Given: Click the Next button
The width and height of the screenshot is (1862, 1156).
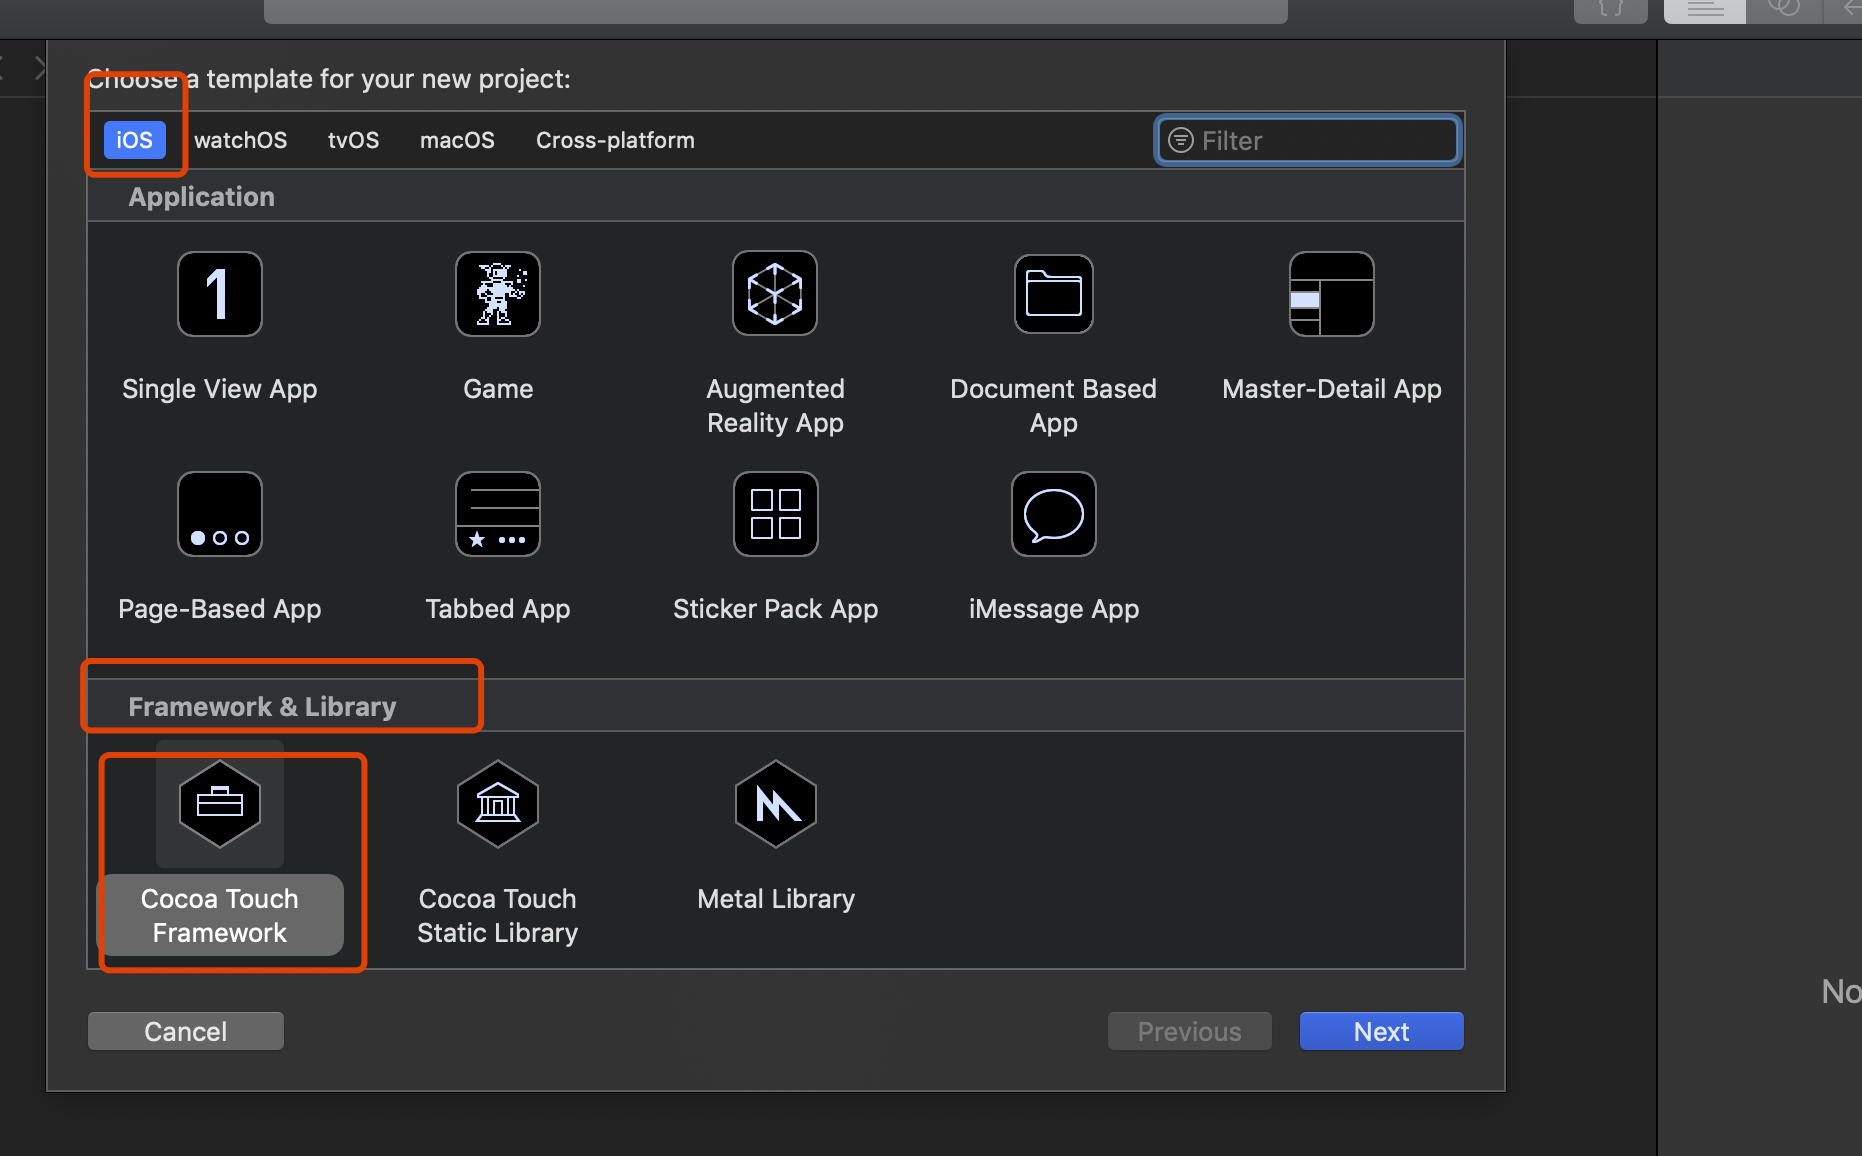Looking at the screenshot, I should tap(1382, 1031).
